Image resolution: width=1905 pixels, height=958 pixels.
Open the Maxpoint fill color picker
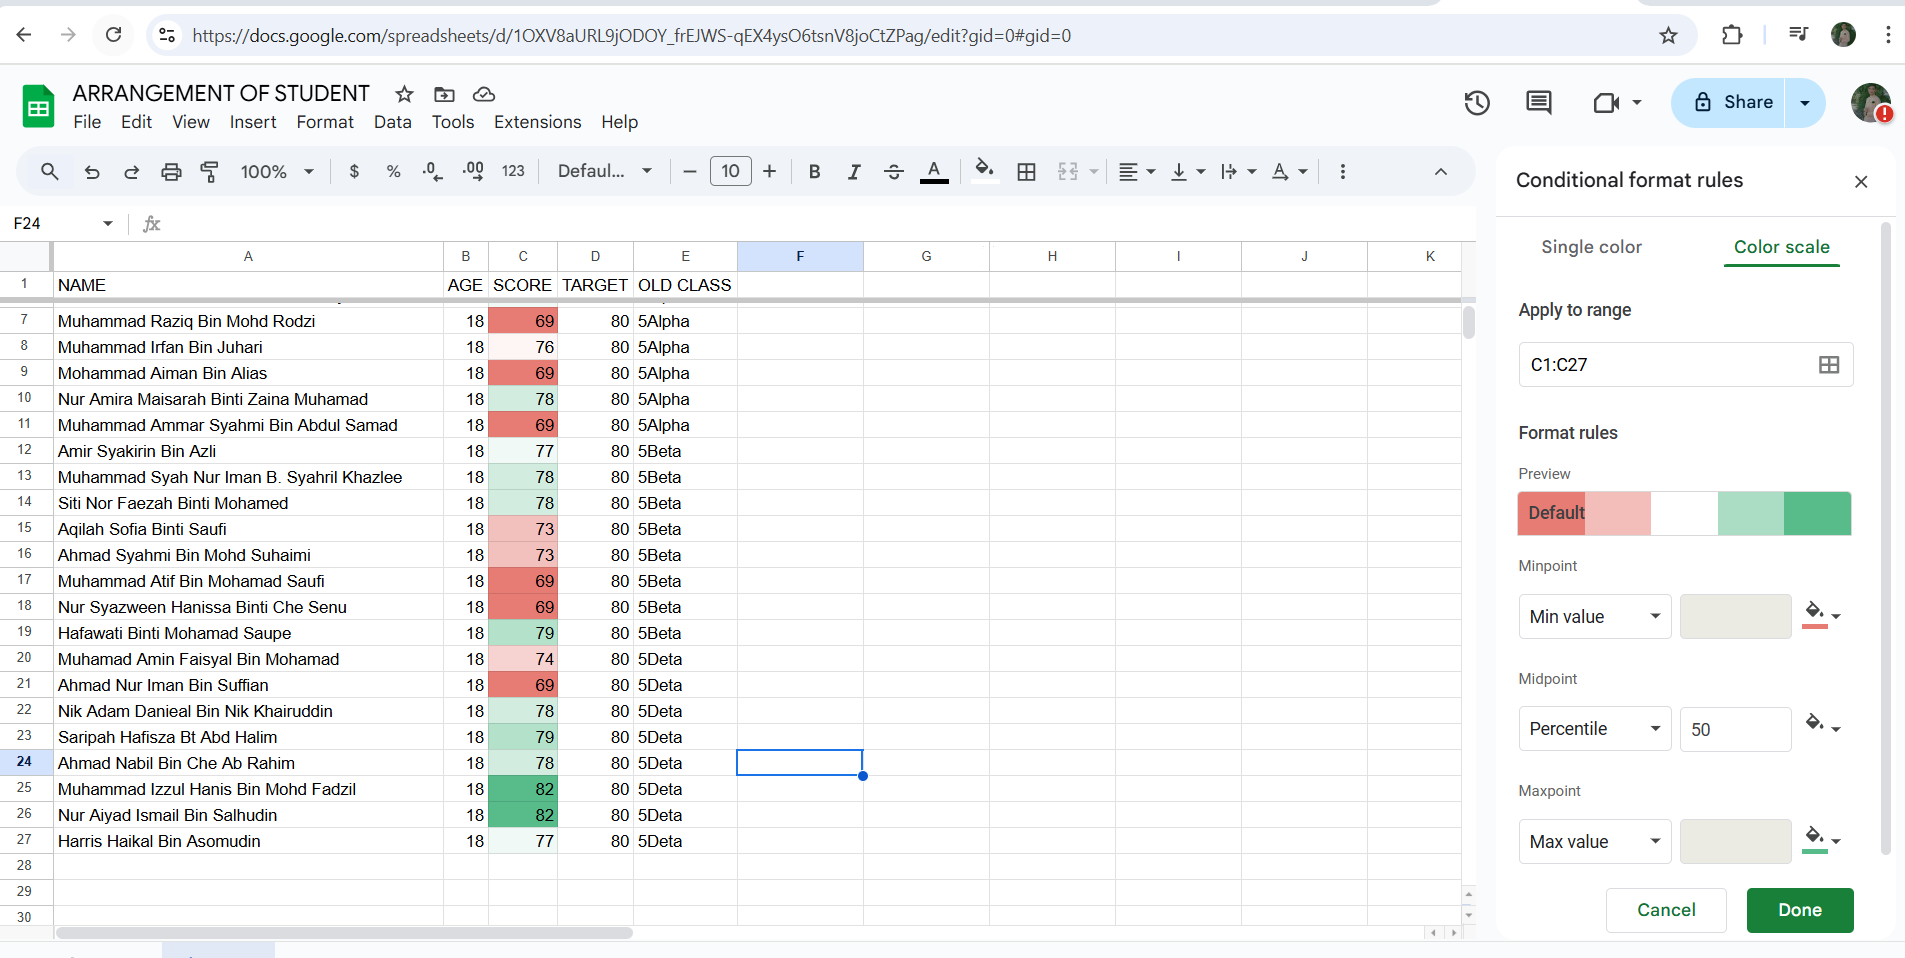(x=1822, y=839)
